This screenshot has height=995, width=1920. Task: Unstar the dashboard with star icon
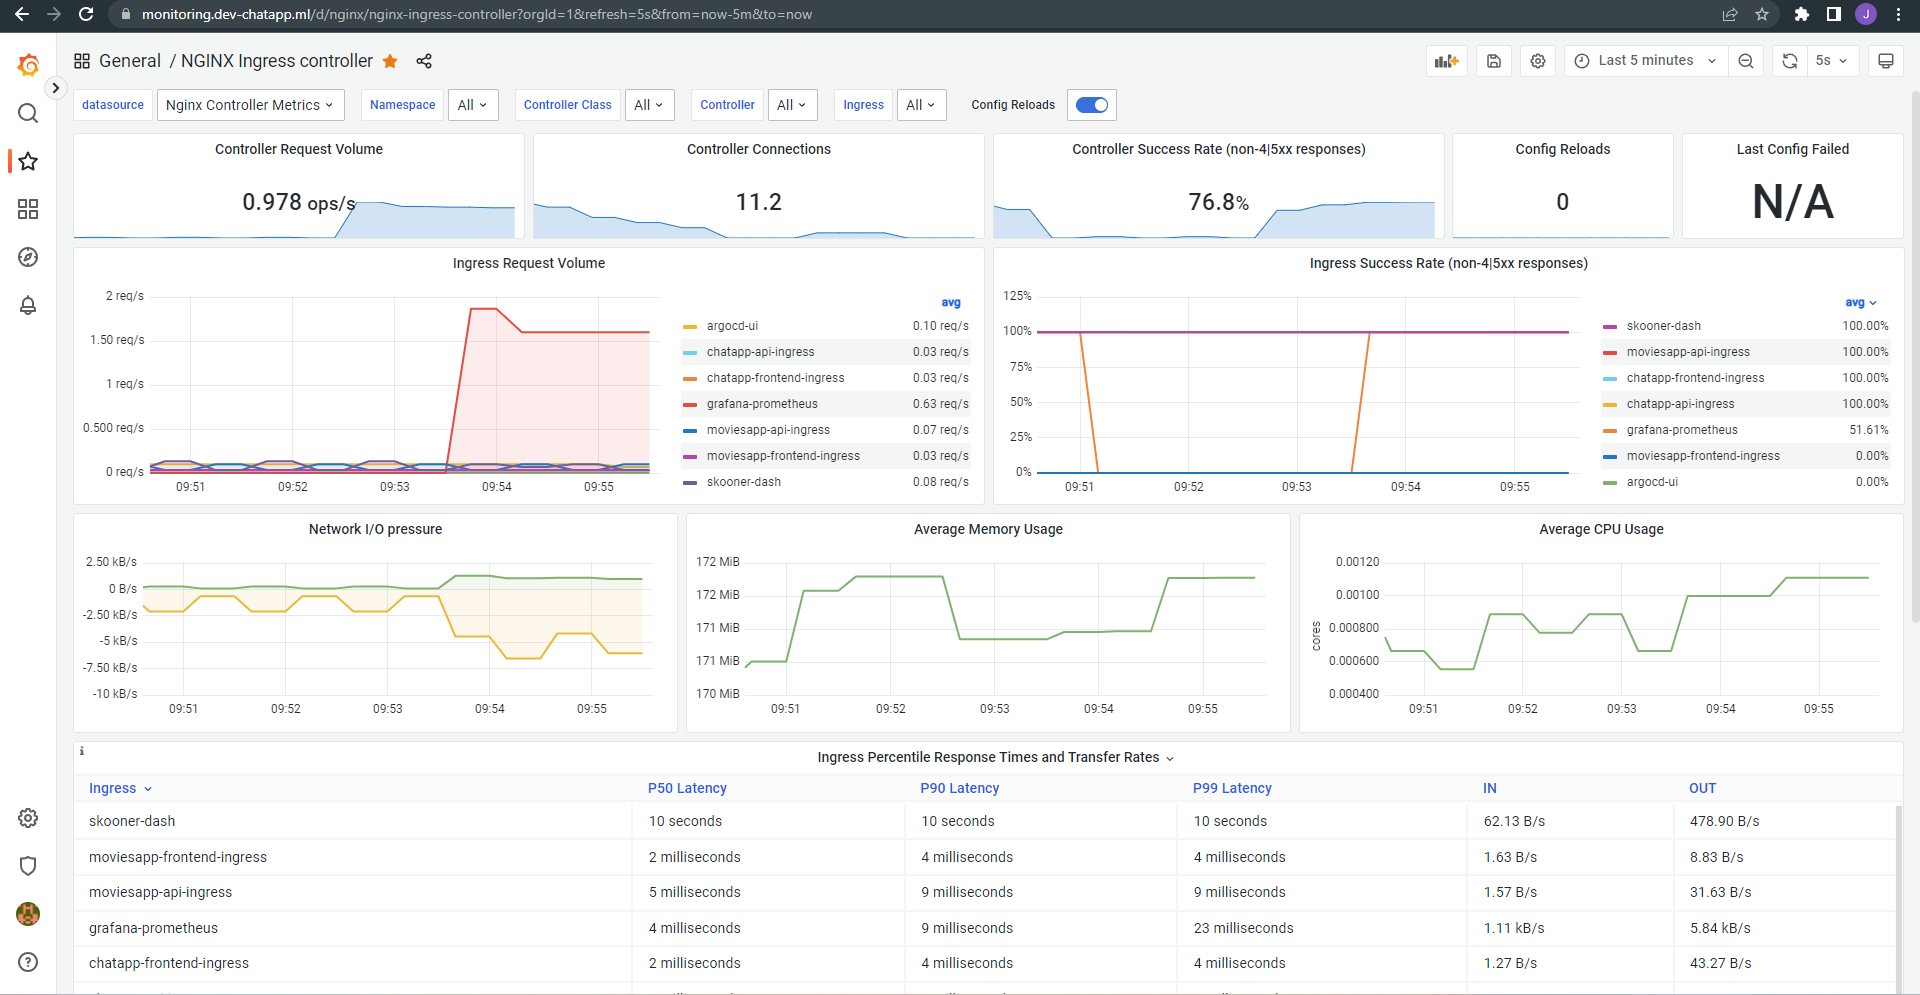tap(390, 61)
